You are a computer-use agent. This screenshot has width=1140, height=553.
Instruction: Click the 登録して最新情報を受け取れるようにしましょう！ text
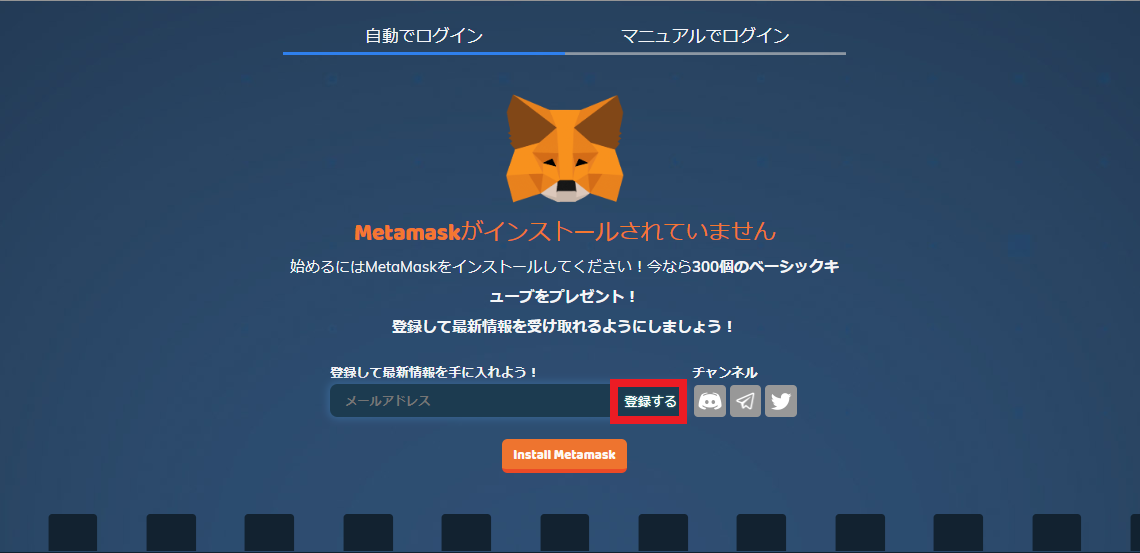[x=564, y=327]
